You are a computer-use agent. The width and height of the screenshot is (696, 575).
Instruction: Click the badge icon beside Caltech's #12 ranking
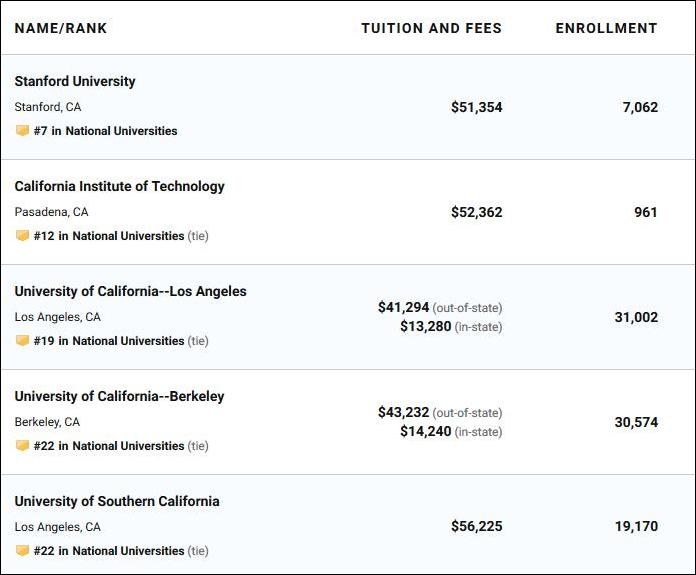[x=22, y=236]
